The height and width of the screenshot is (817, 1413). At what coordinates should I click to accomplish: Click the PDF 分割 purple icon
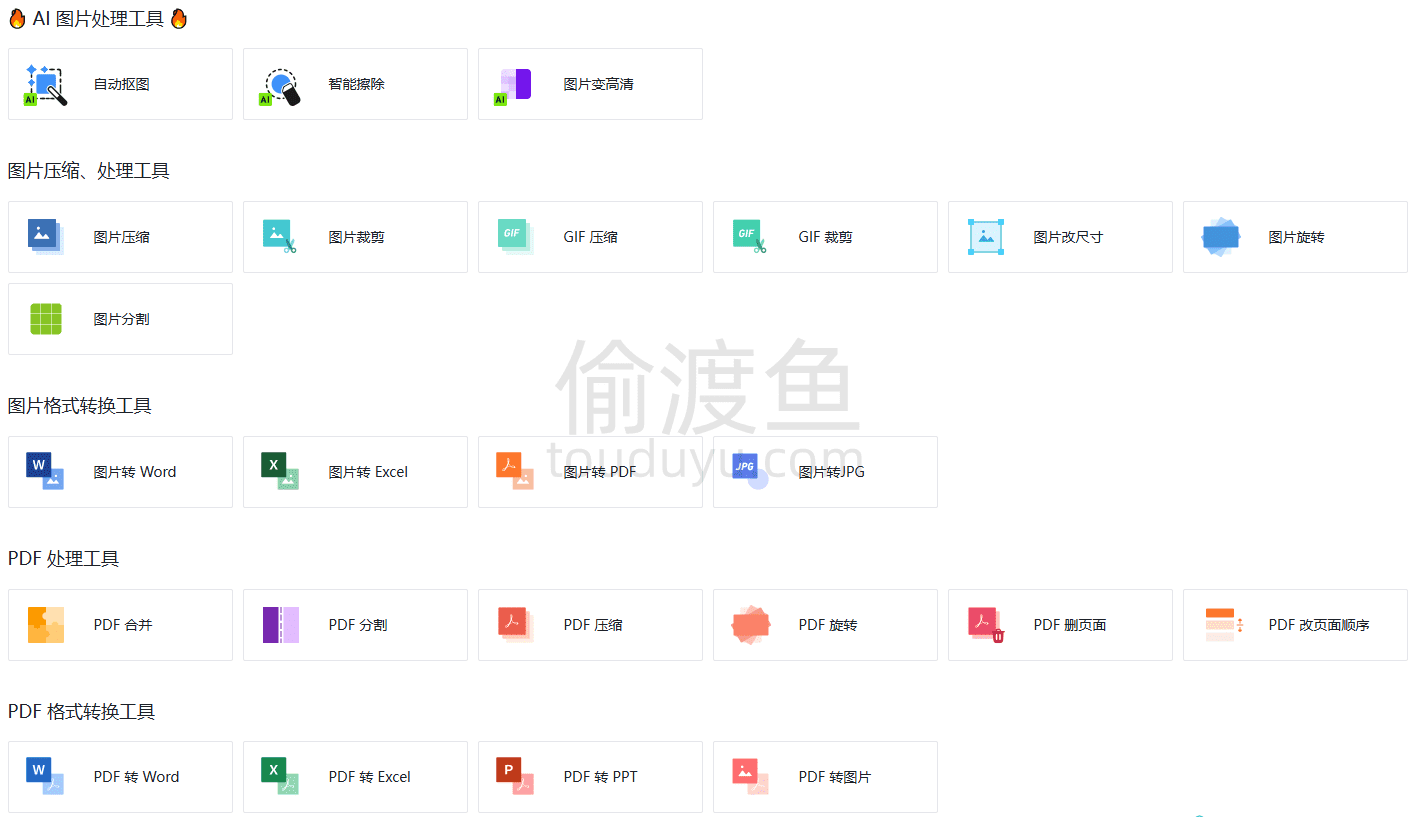click(x=280, y=625)
